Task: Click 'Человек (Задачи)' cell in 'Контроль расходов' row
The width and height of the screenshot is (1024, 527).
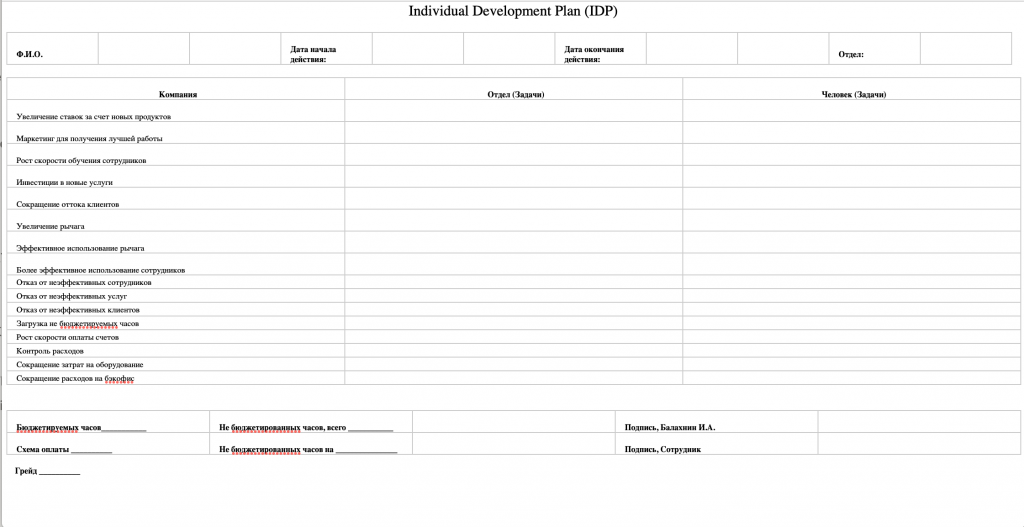Action: pos(852,351)
